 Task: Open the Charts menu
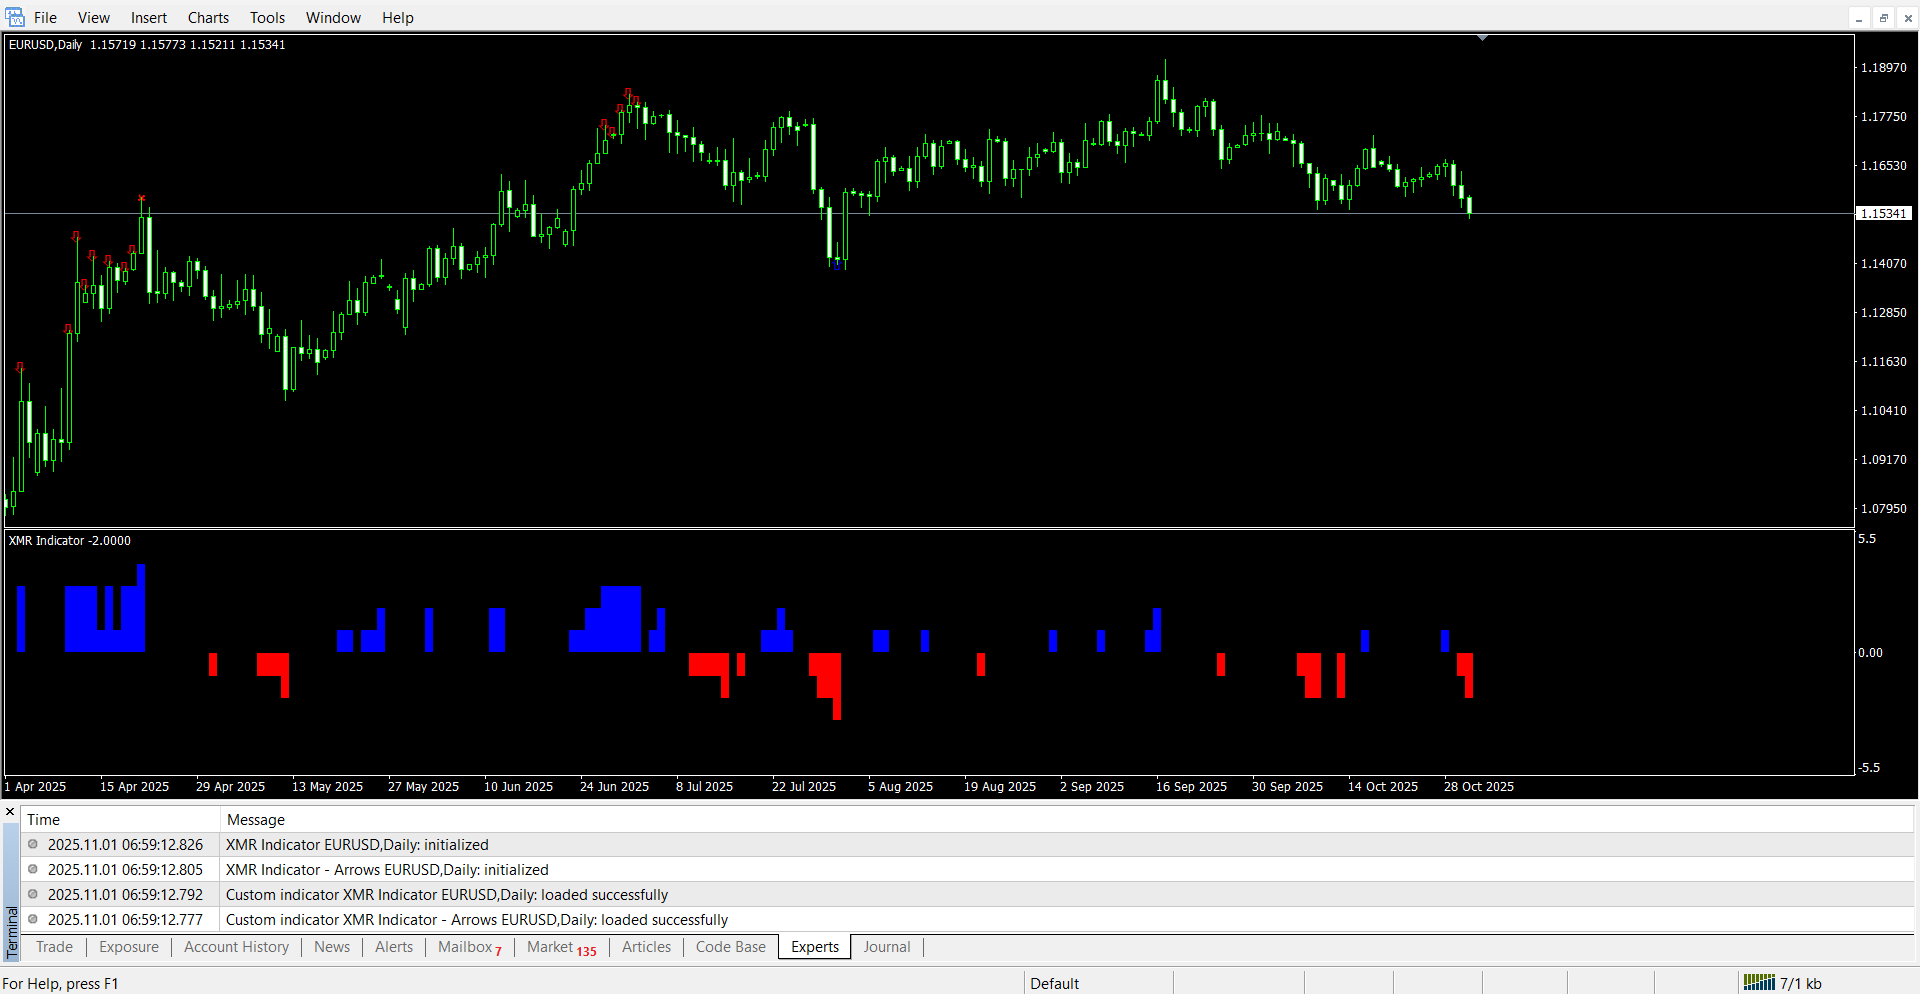click(x=208, y=18)
